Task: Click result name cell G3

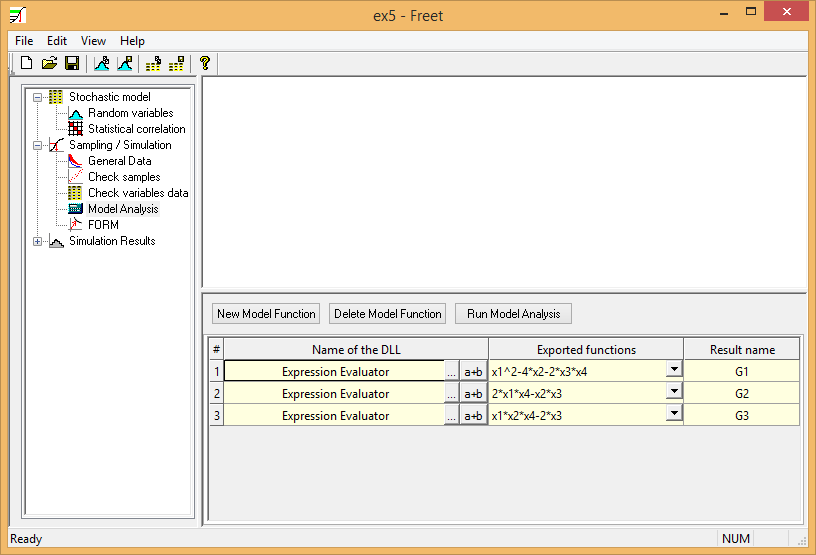Action: click(742, 415)
